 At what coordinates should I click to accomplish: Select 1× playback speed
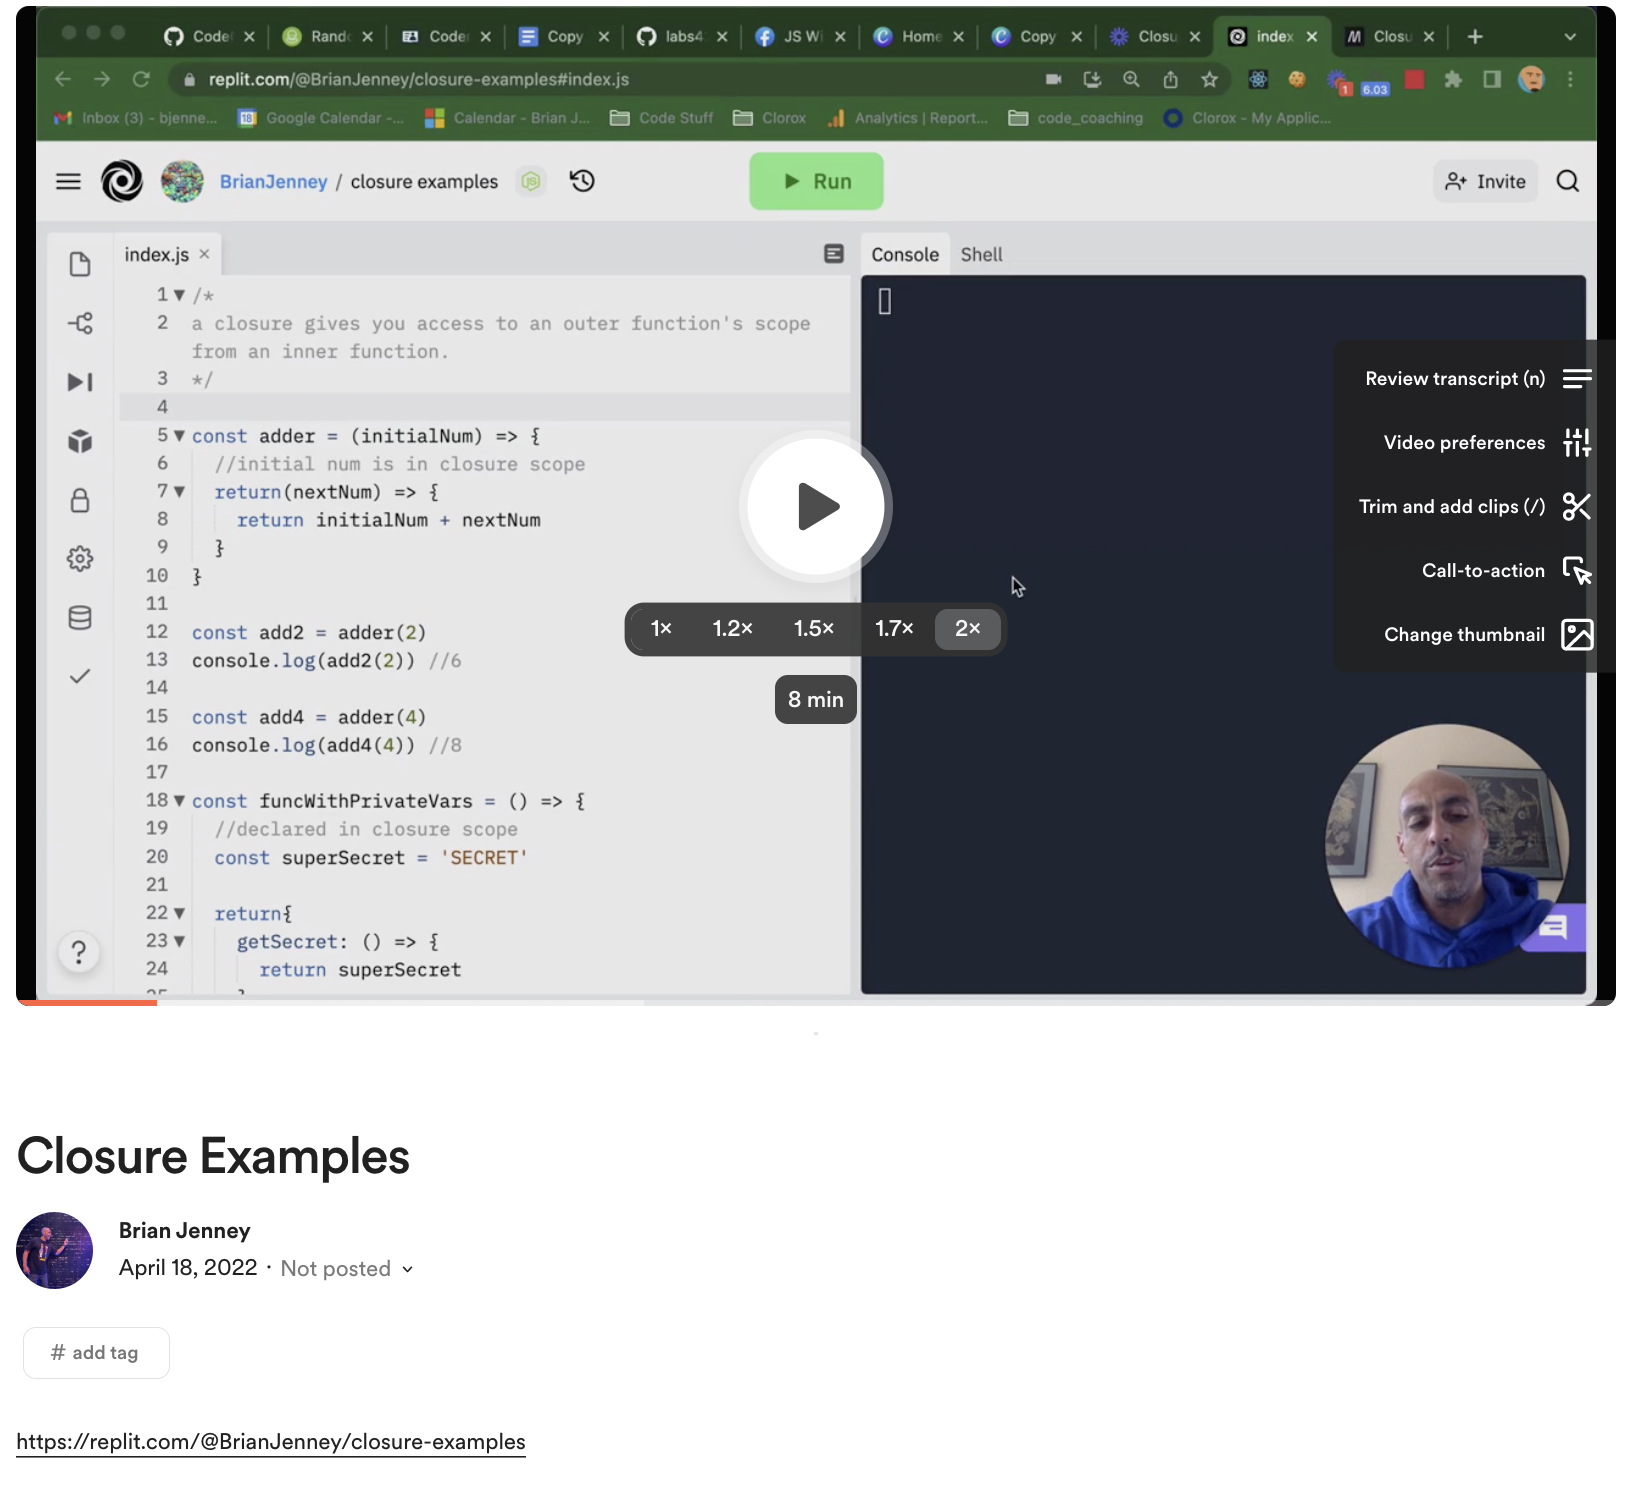(661, 629)
